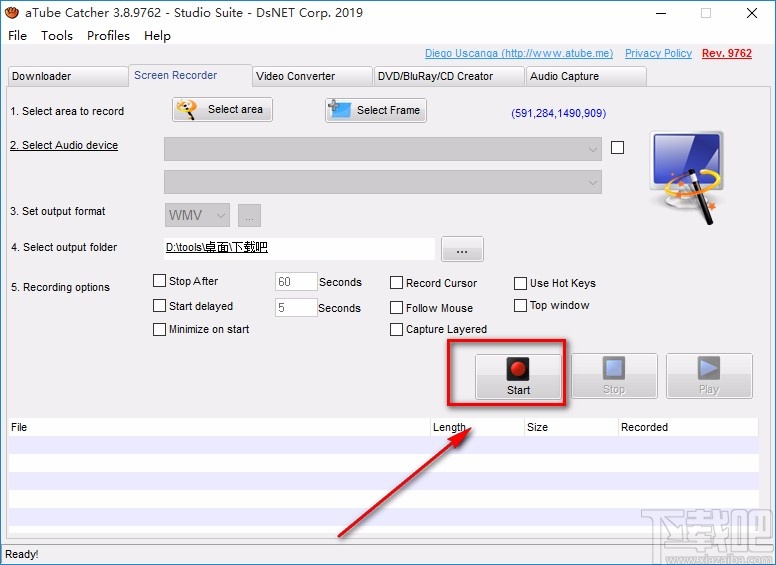The height and width of the screenshot is (565, 776).
Task: Click the '3. Set output format' label
Action: tap(58, 211)
